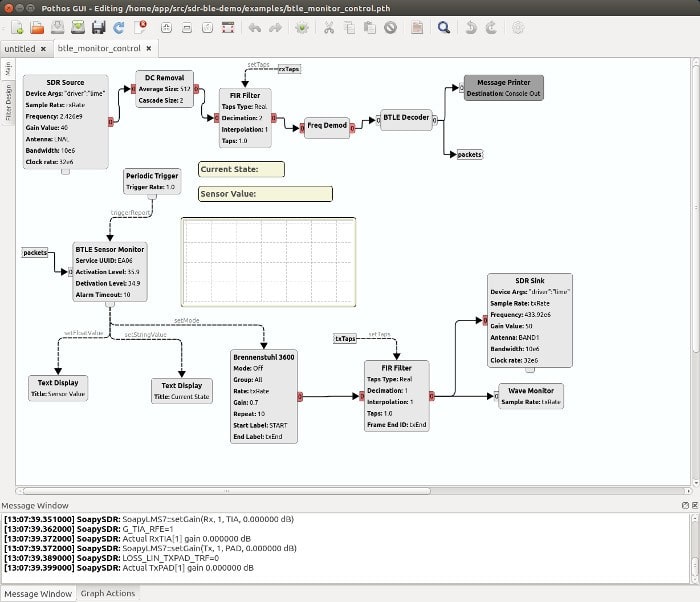Switch to the untitled tab

(20, 49)
